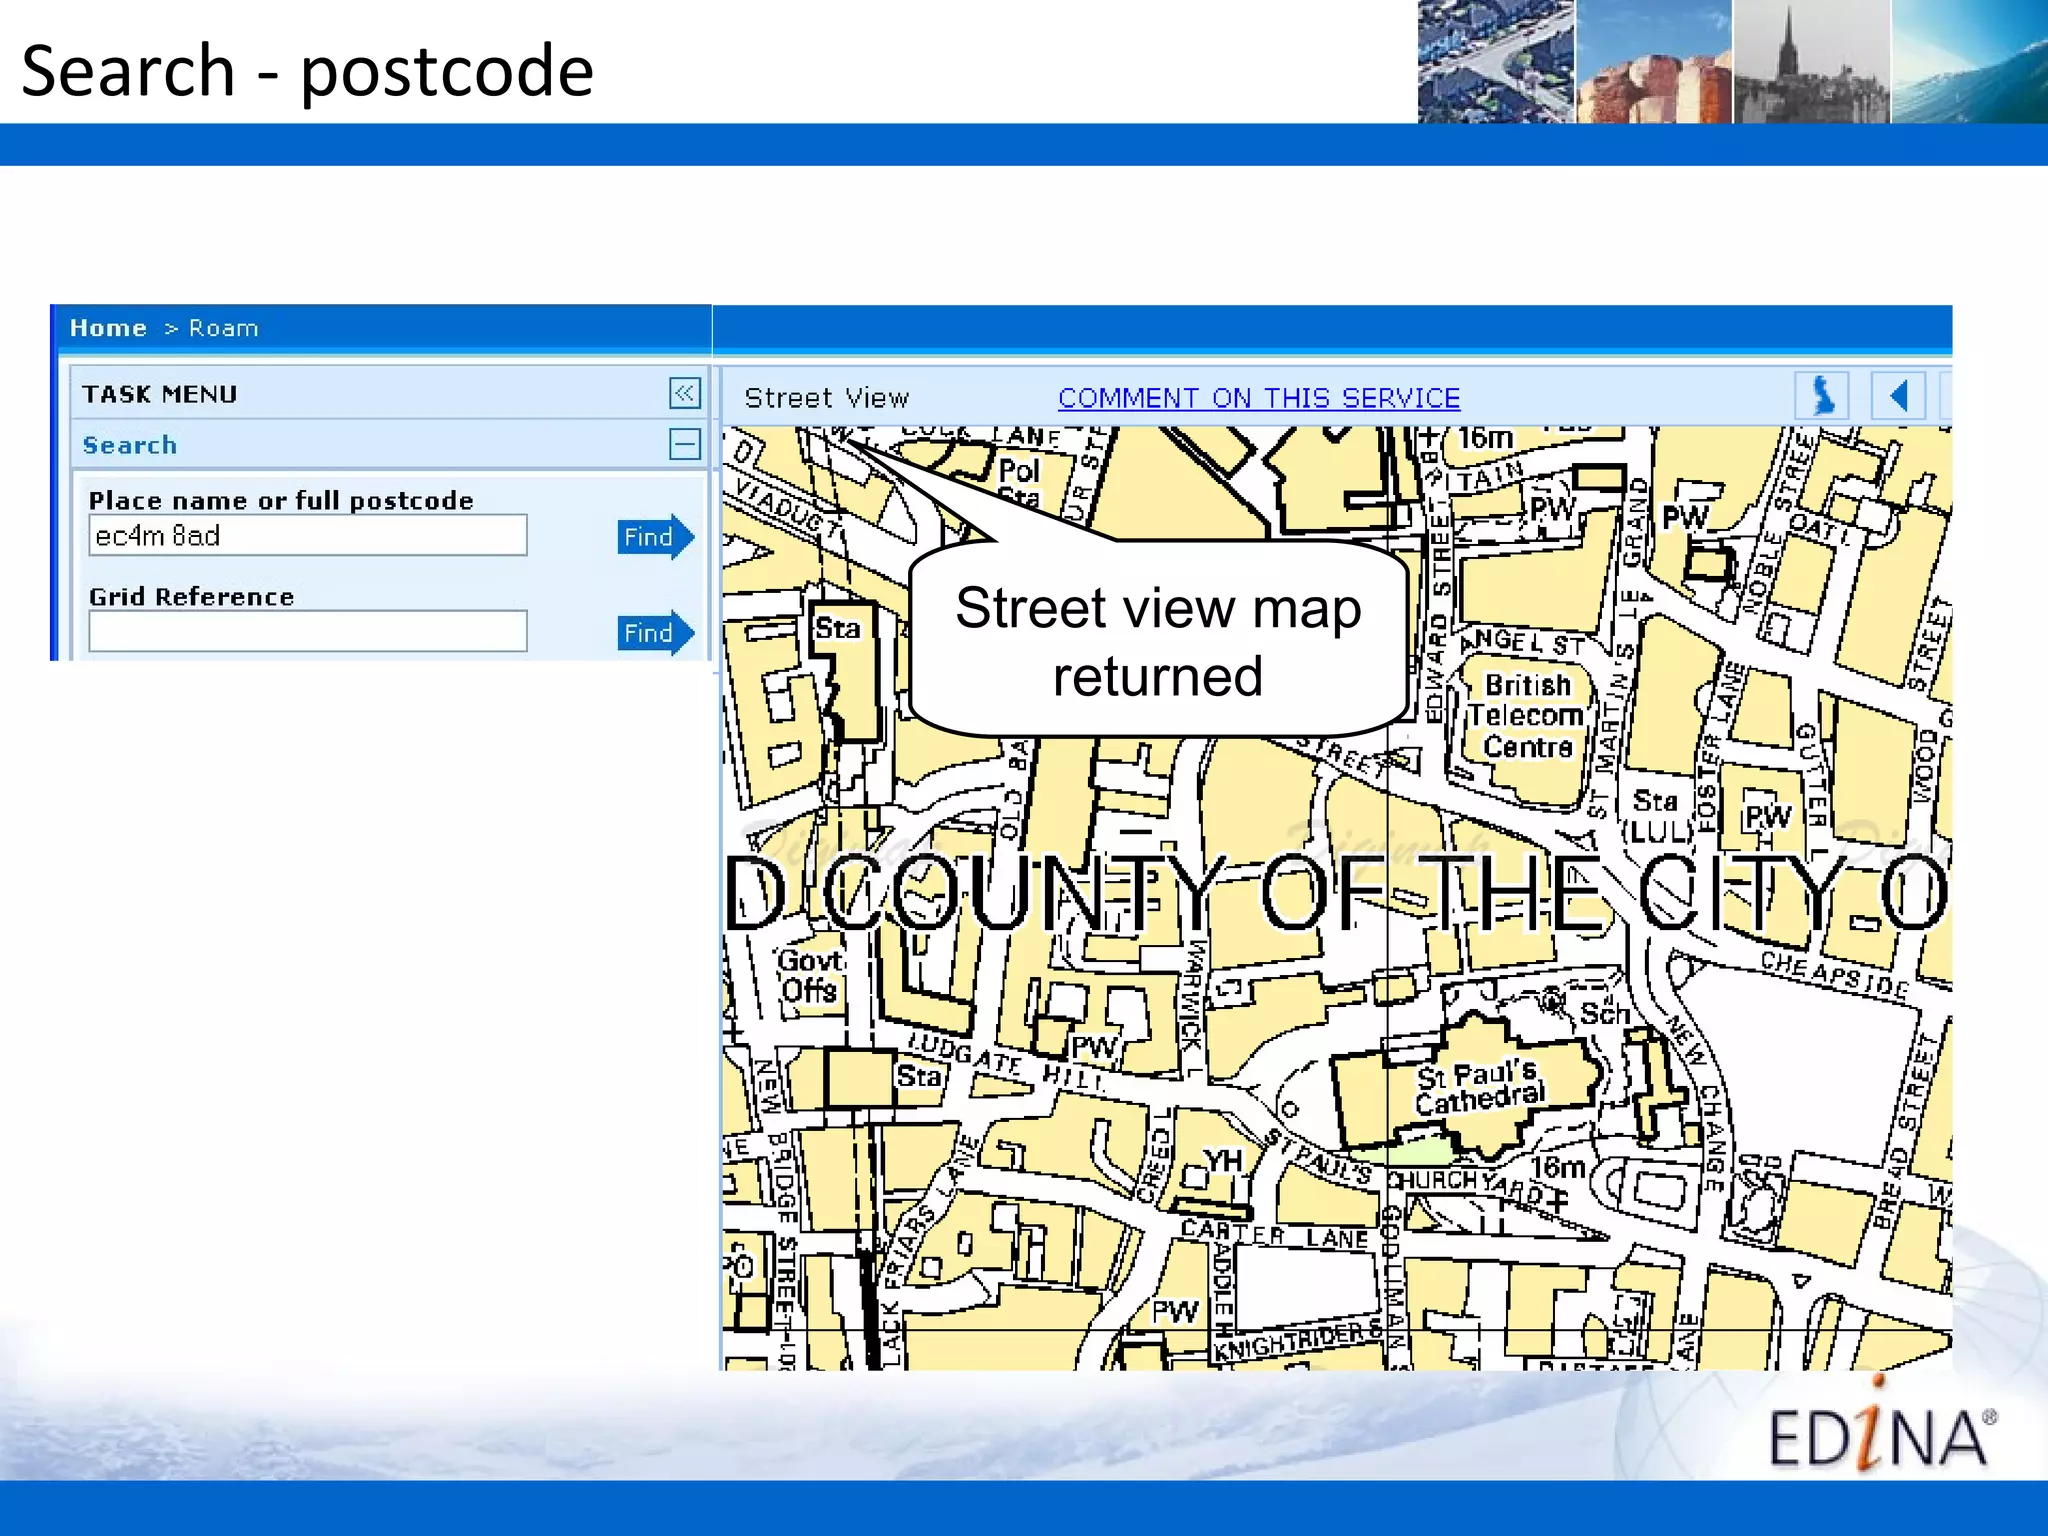Click the cathedral spire header thumbnail

tap(1811, 62)
